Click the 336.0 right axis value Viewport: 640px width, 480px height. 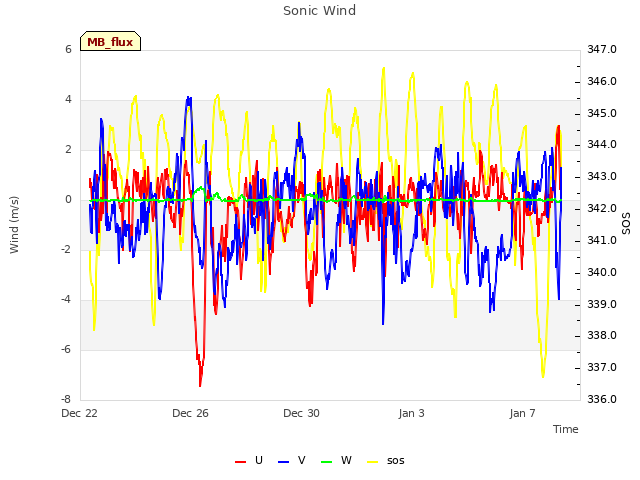pos(602,399)
